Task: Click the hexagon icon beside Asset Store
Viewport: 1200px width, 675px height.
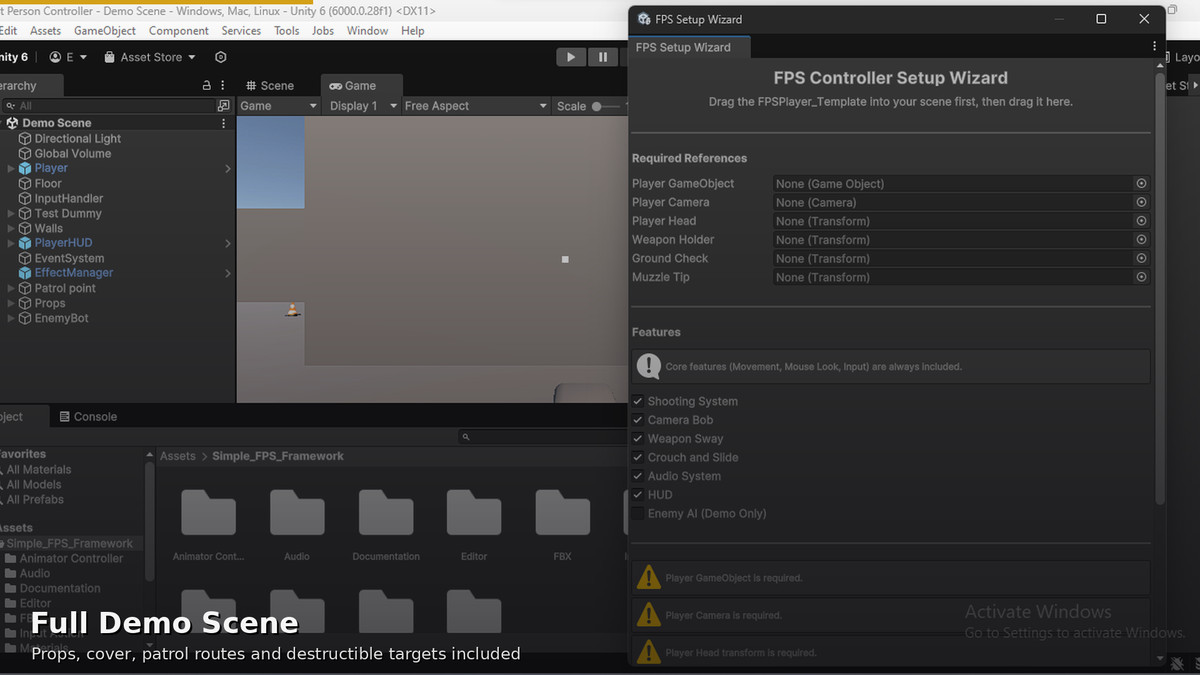Action: pos(221,57)
